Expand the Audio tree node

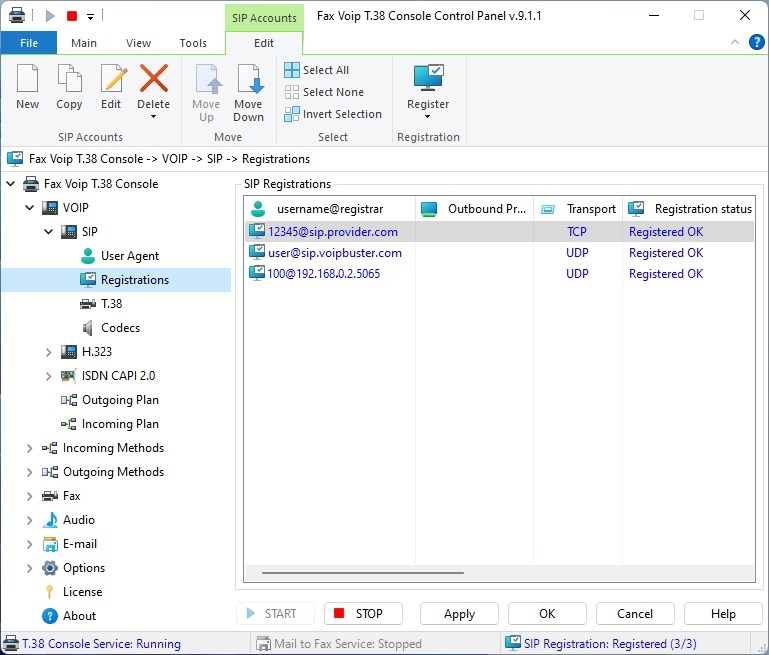point(29,520)
